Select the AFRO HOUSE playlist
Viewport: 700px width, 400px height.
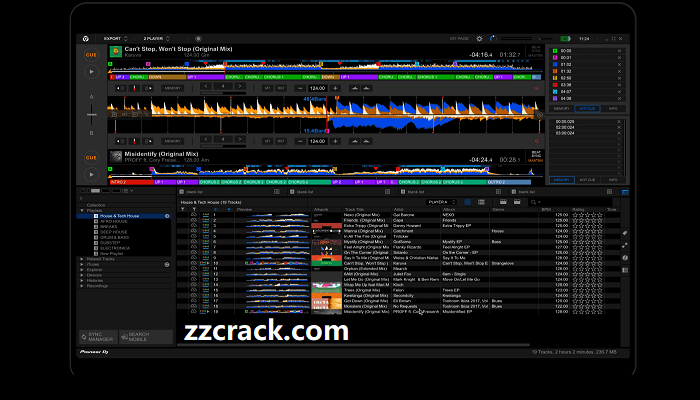click(x=113, y=221)
